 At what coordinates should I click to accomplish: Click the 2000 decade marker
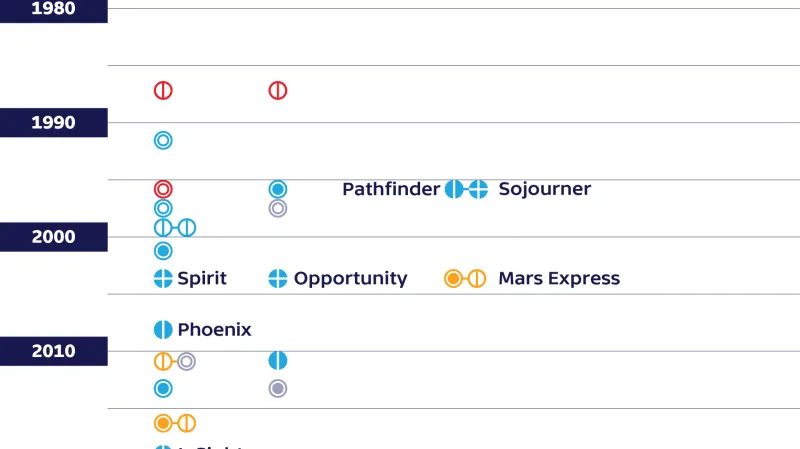pos(53,237)
